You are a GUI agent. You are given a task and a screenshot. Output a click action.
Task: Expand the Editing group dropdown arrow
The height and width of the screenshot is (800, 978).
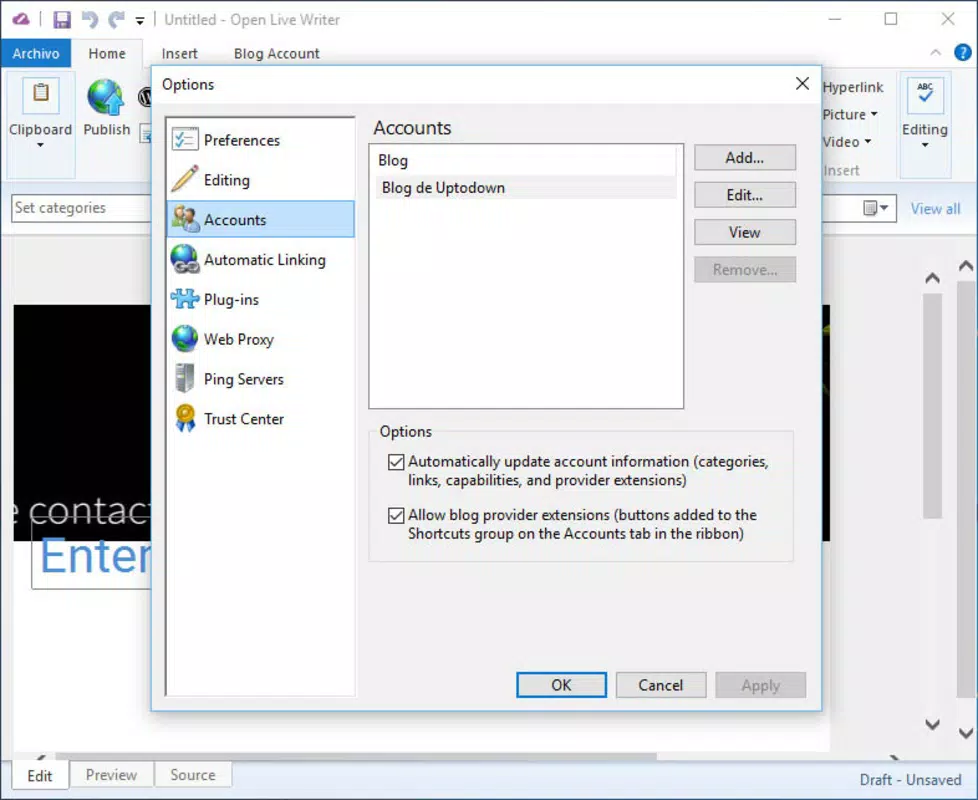[925, 145]
